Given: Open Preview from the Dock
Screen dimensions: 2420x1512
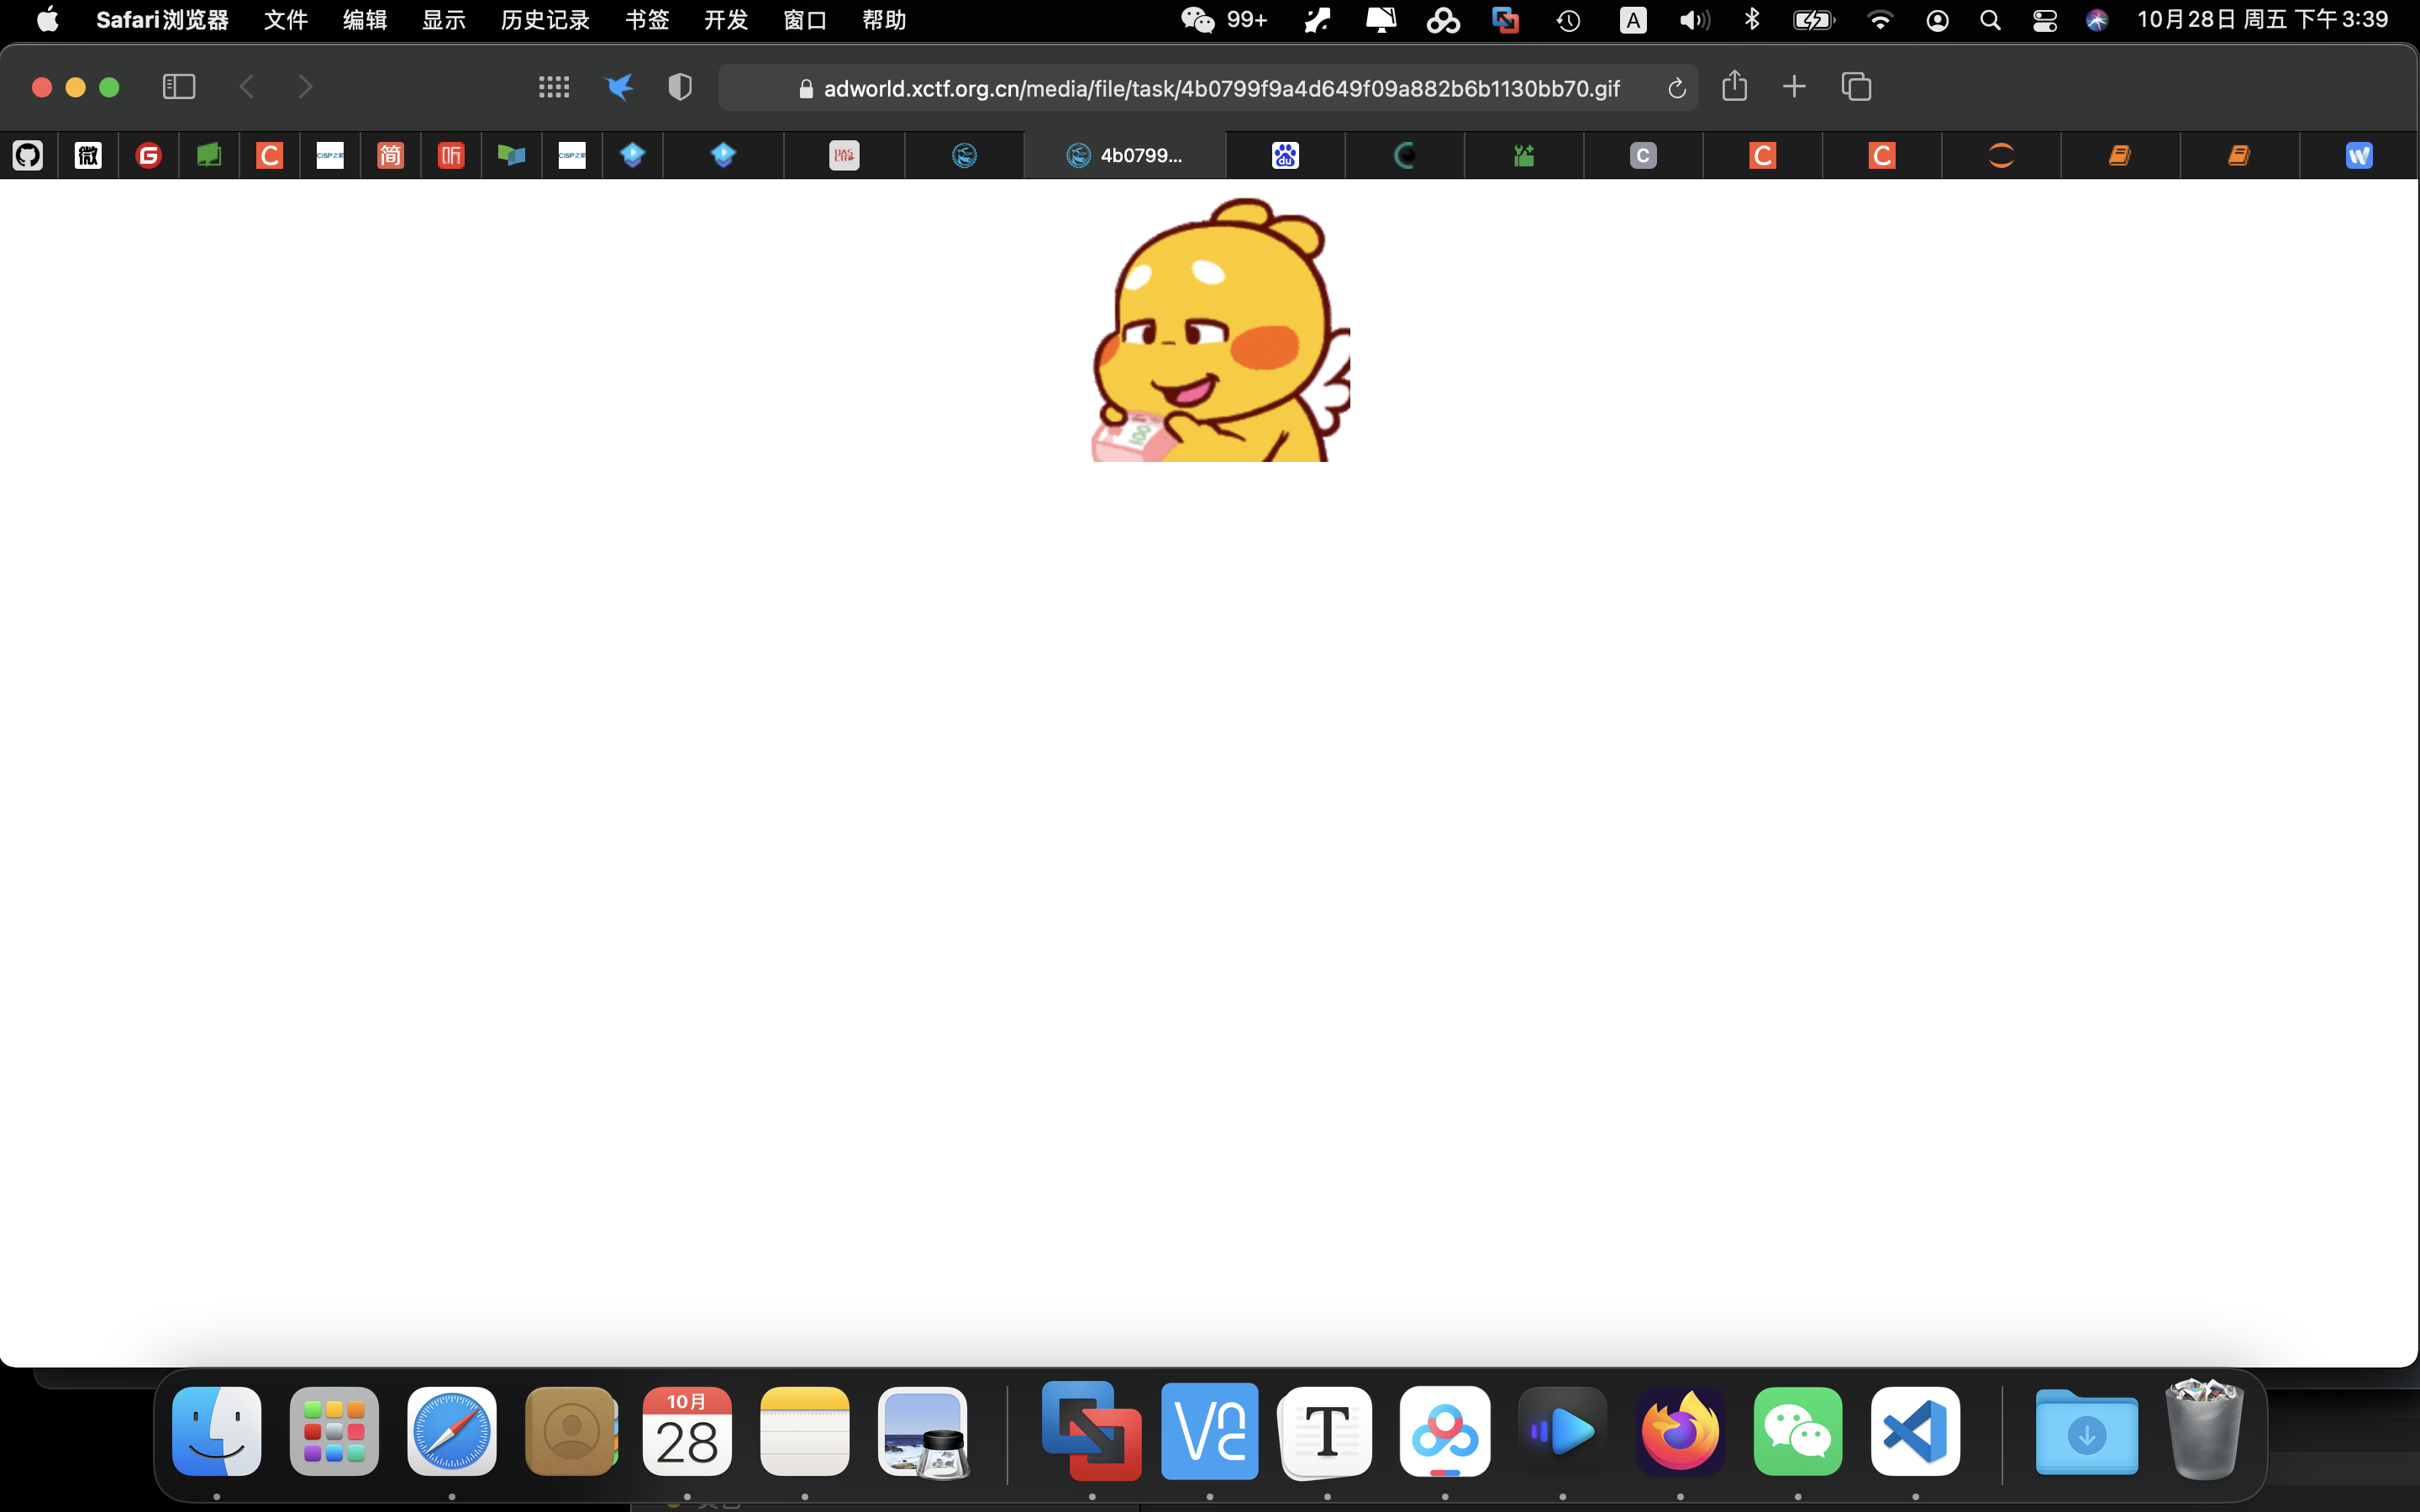Looking at the screenshot, I should (x=923, y=1431).
